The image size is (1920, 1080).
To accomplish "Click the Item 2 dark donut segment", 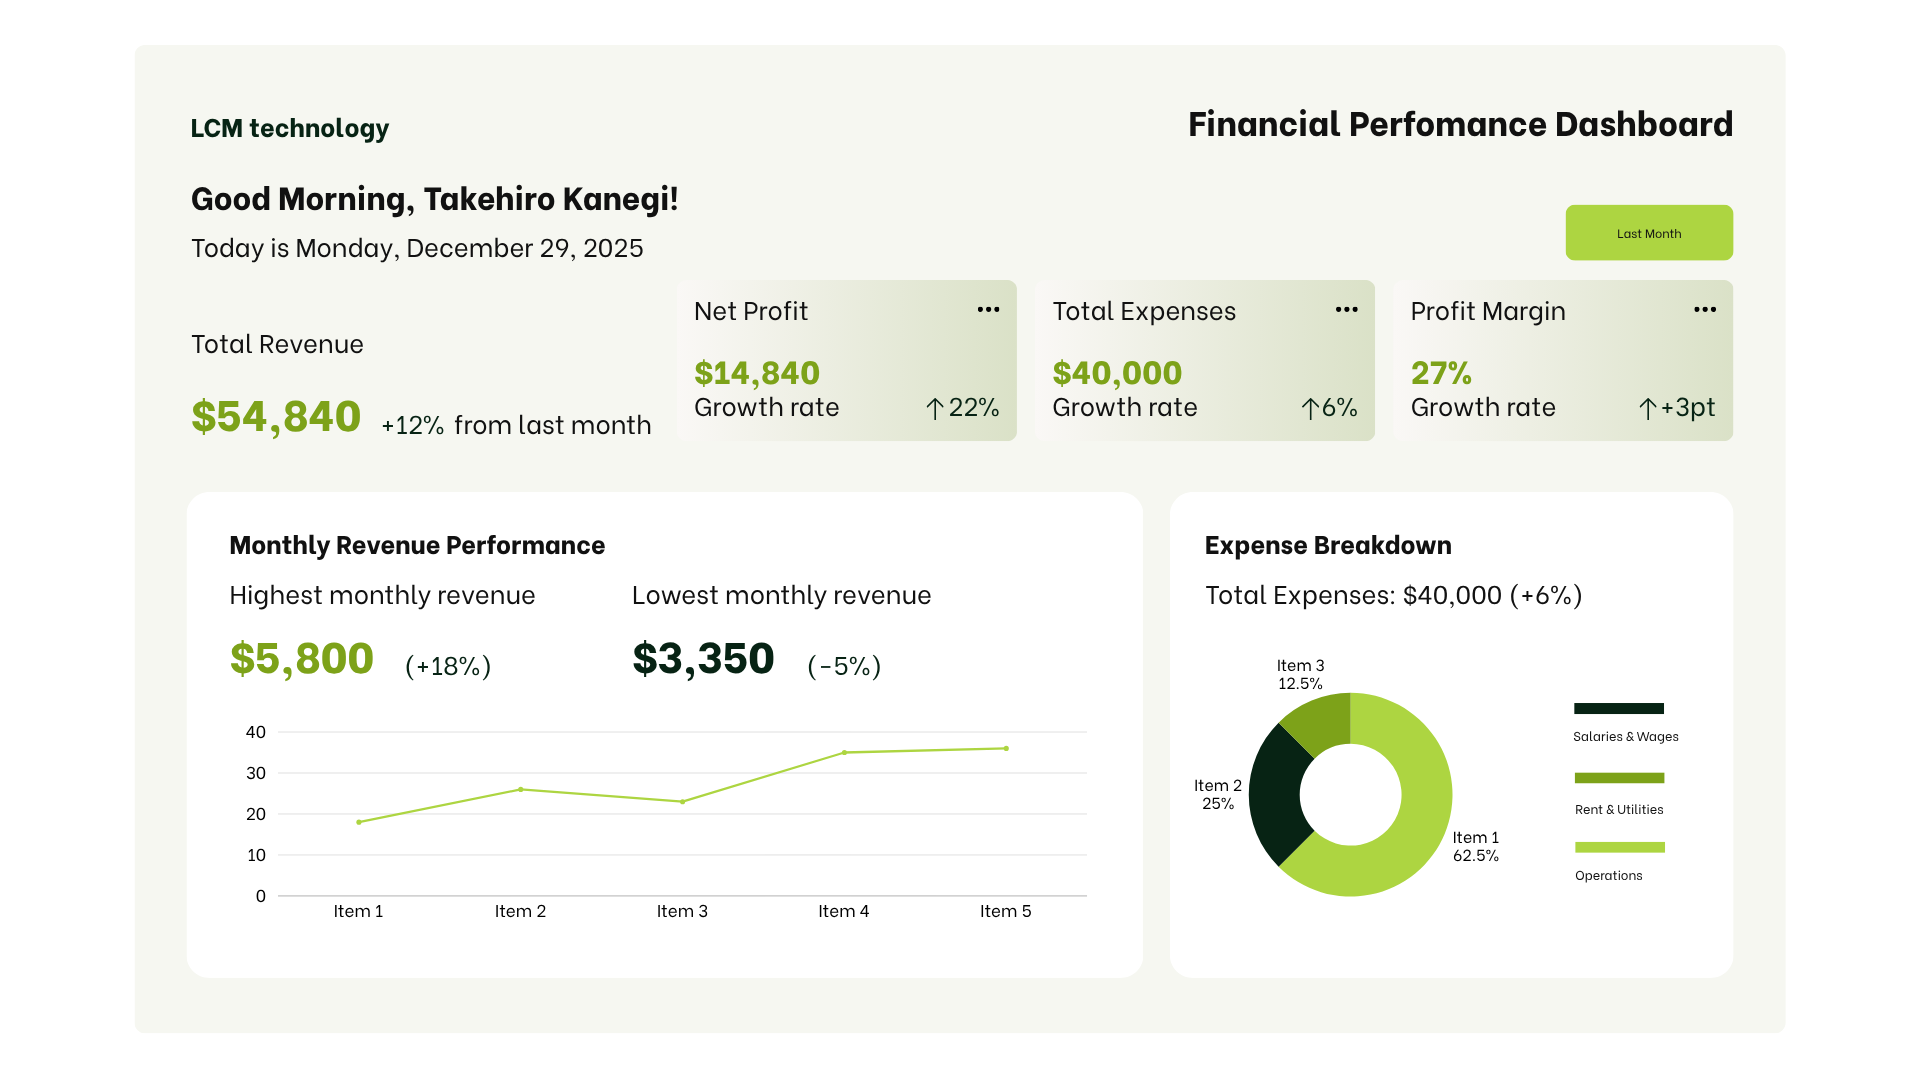I will tap(1275, 795).
